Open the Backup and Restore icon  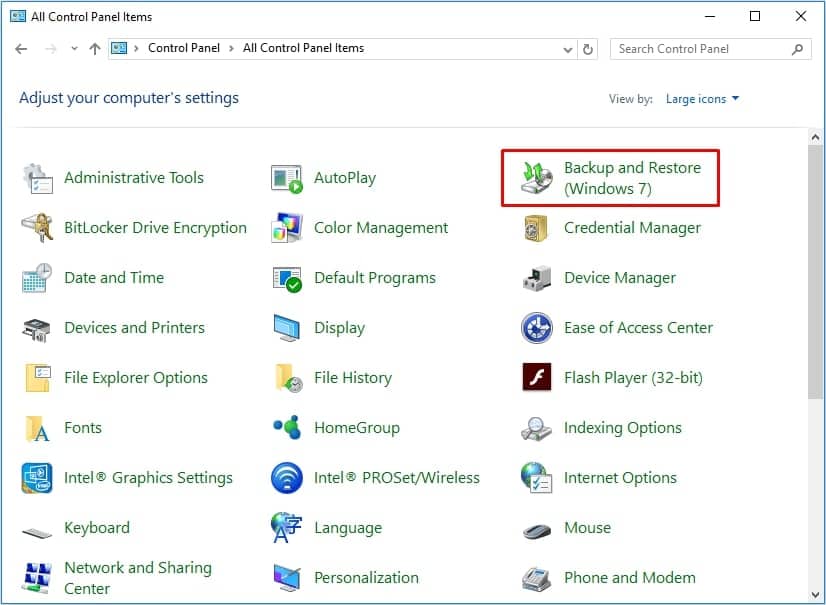click(537, 178)
